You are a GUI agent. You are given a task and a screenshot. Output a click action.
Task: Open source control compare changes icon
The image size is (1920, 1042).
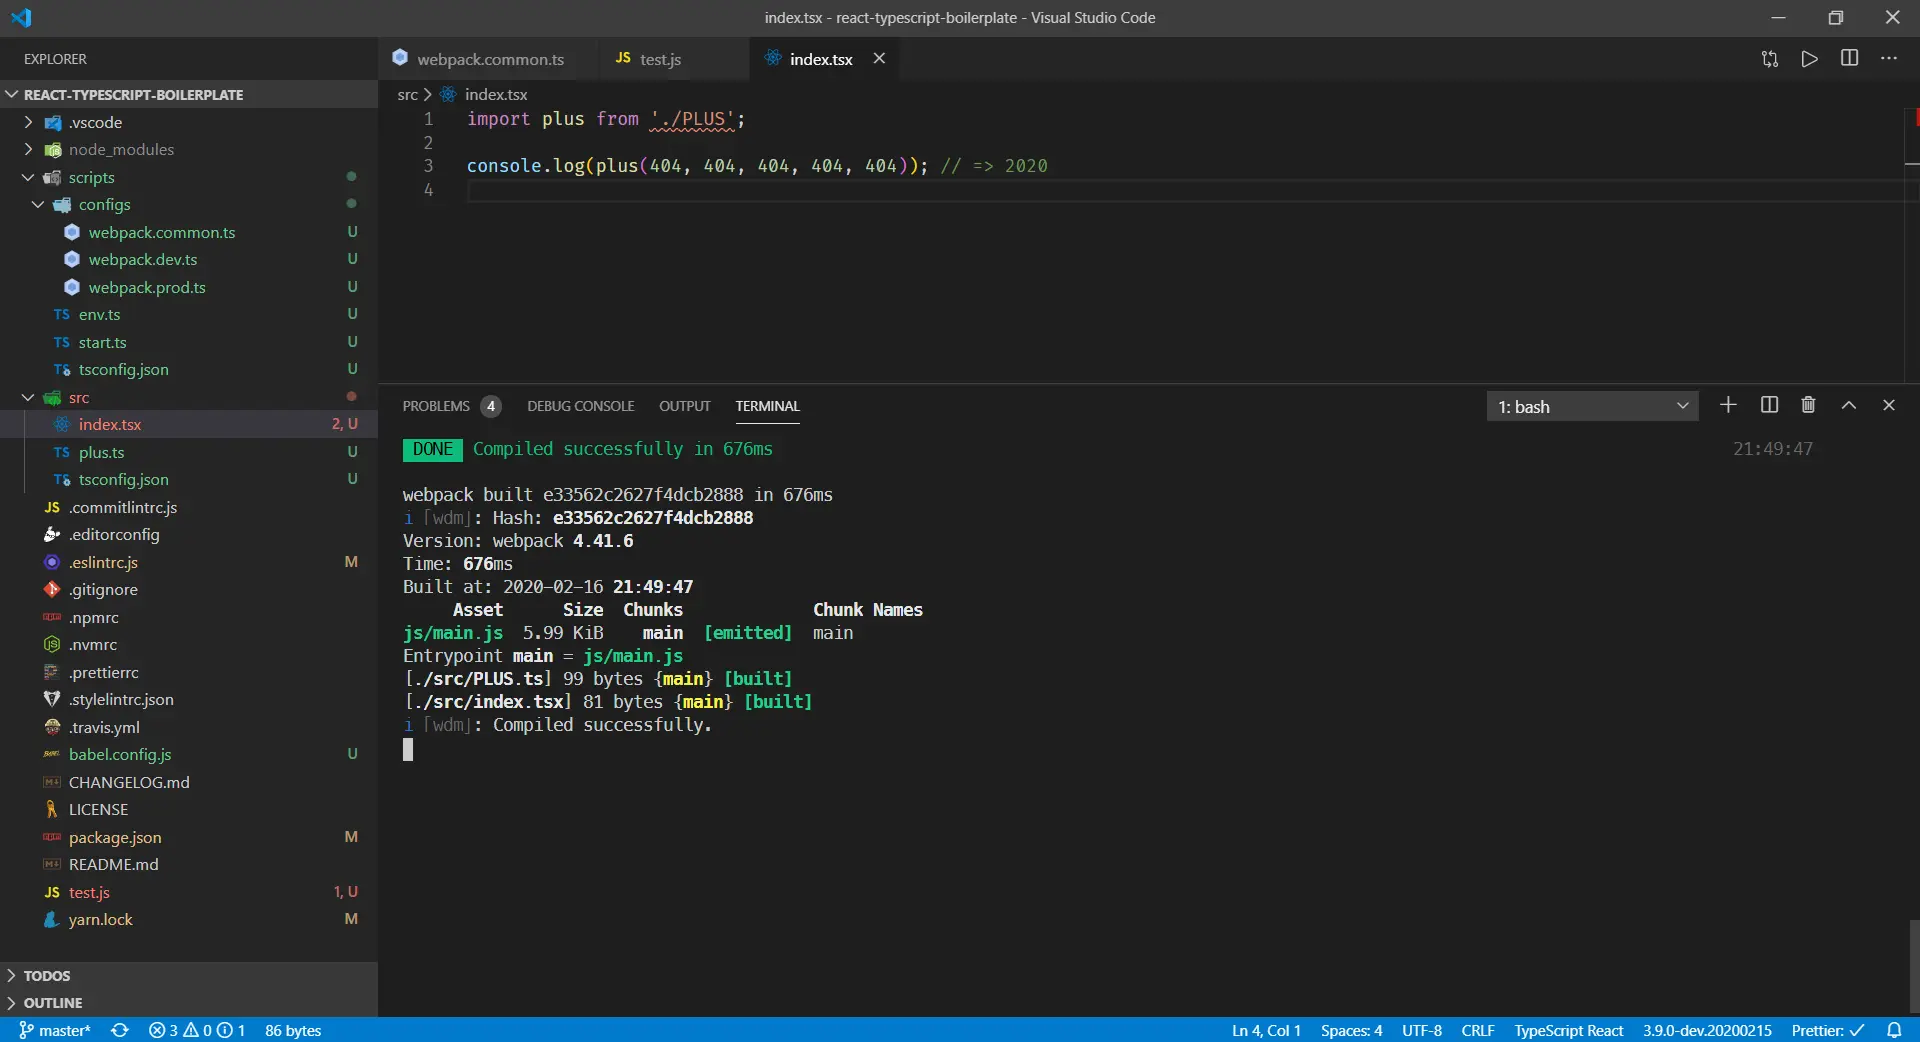point(1770,59)
